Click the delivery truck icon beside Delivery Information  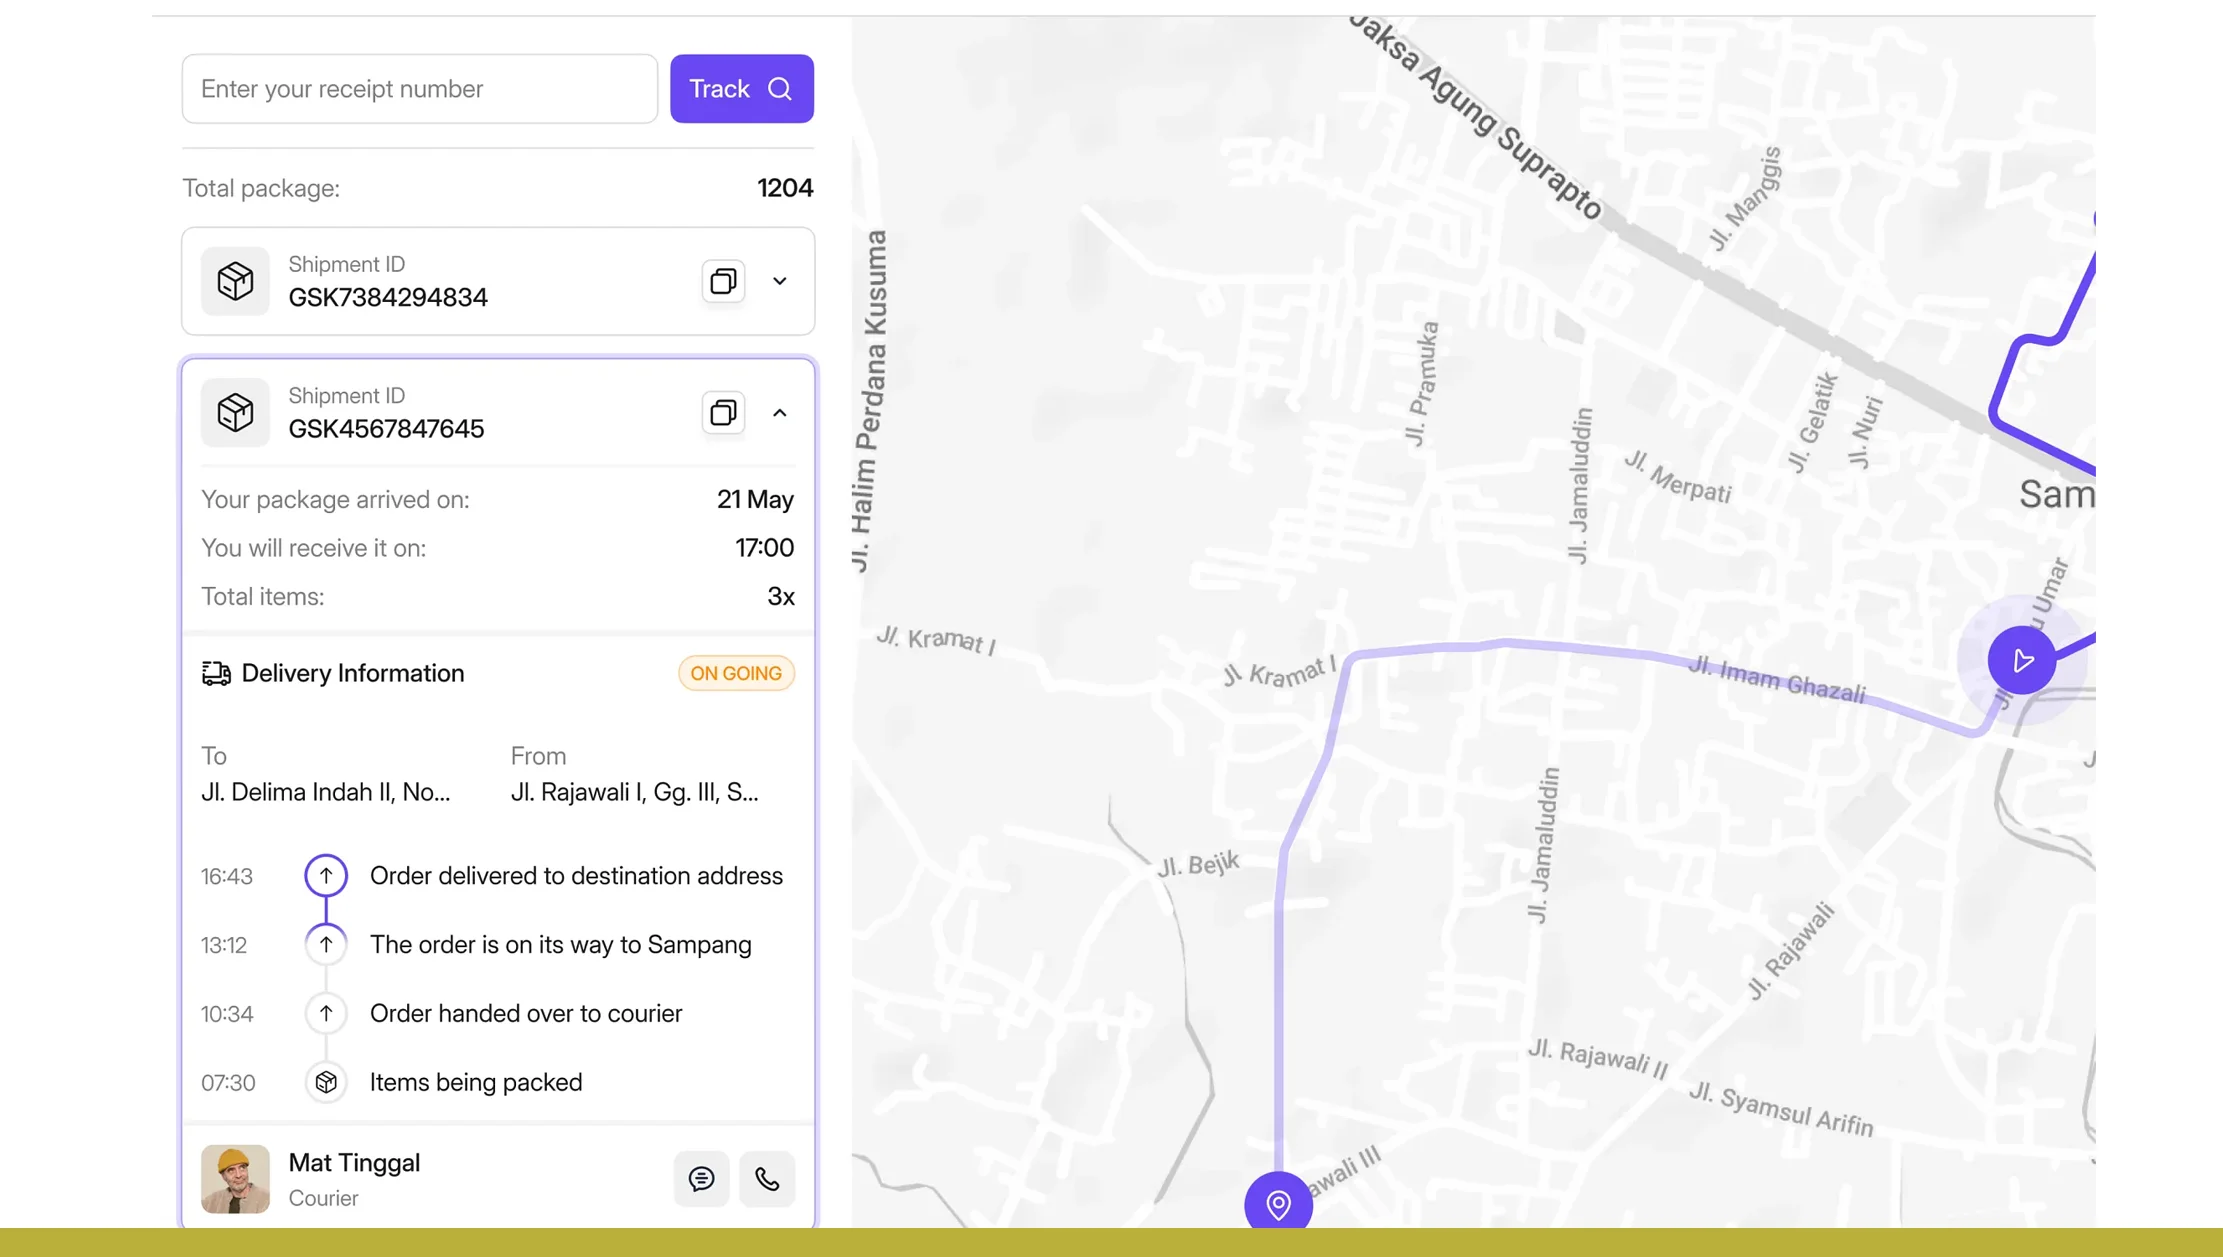click(x=216, y=673)
